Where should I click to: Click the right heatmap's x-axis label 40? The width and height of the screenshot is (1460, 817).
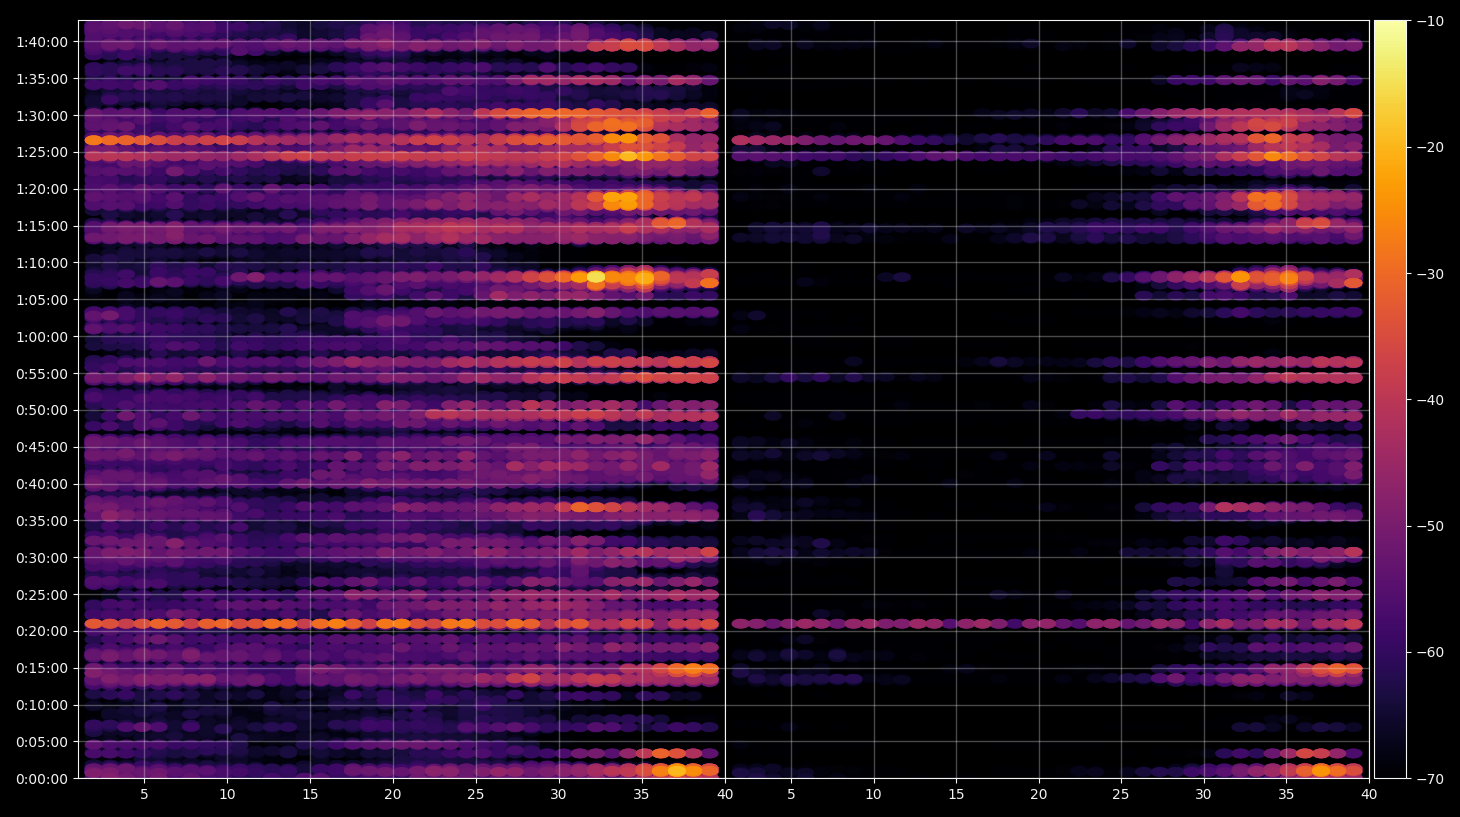(1369, 795)
